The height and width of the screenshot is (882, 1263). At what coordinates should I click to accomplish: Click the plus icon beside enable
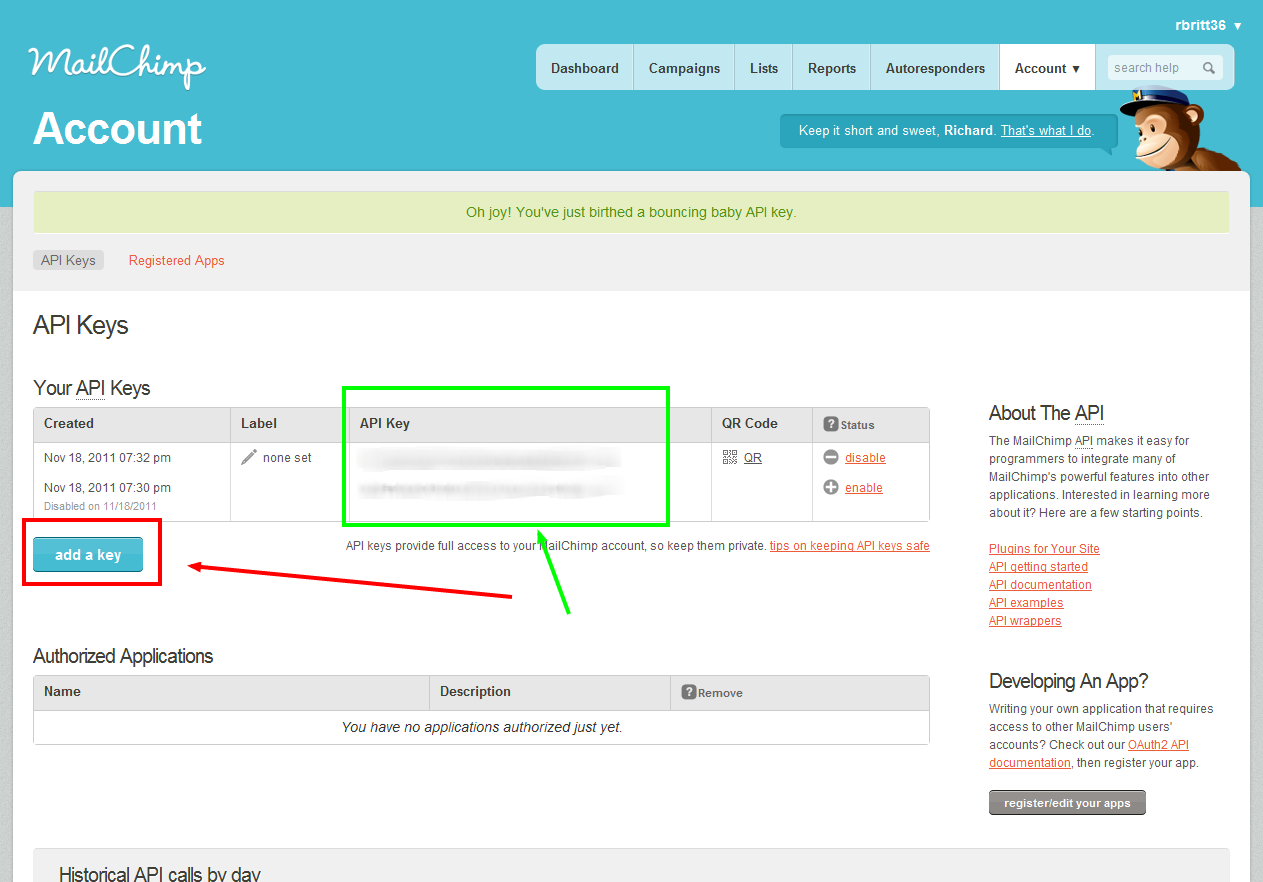tap(831, 487)
